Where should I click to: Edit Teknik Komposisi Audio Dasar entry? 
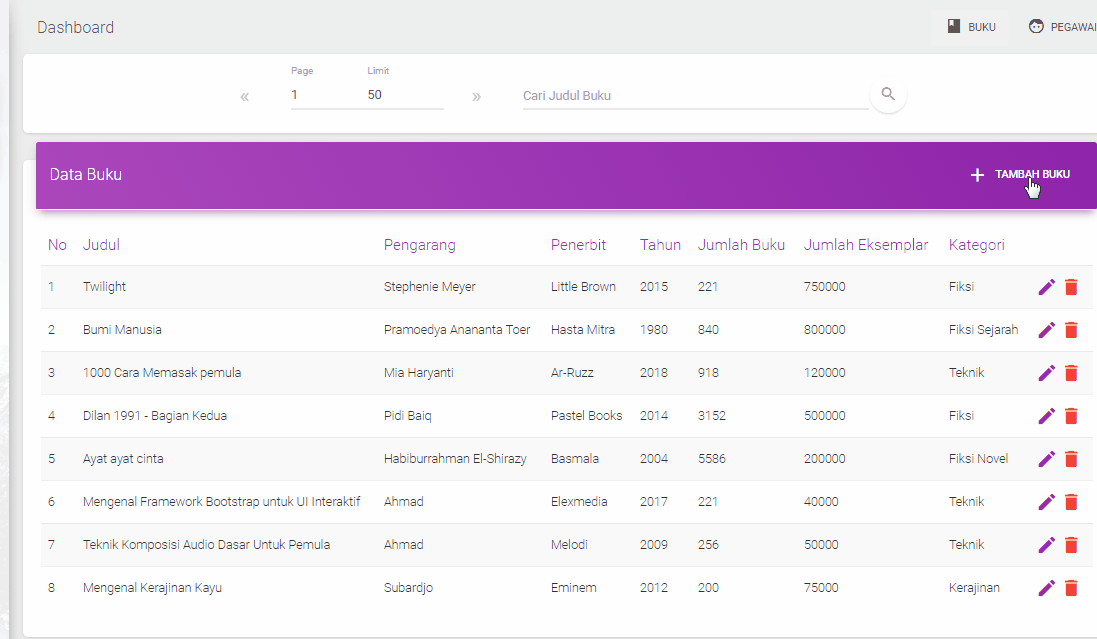[1046, 545]
